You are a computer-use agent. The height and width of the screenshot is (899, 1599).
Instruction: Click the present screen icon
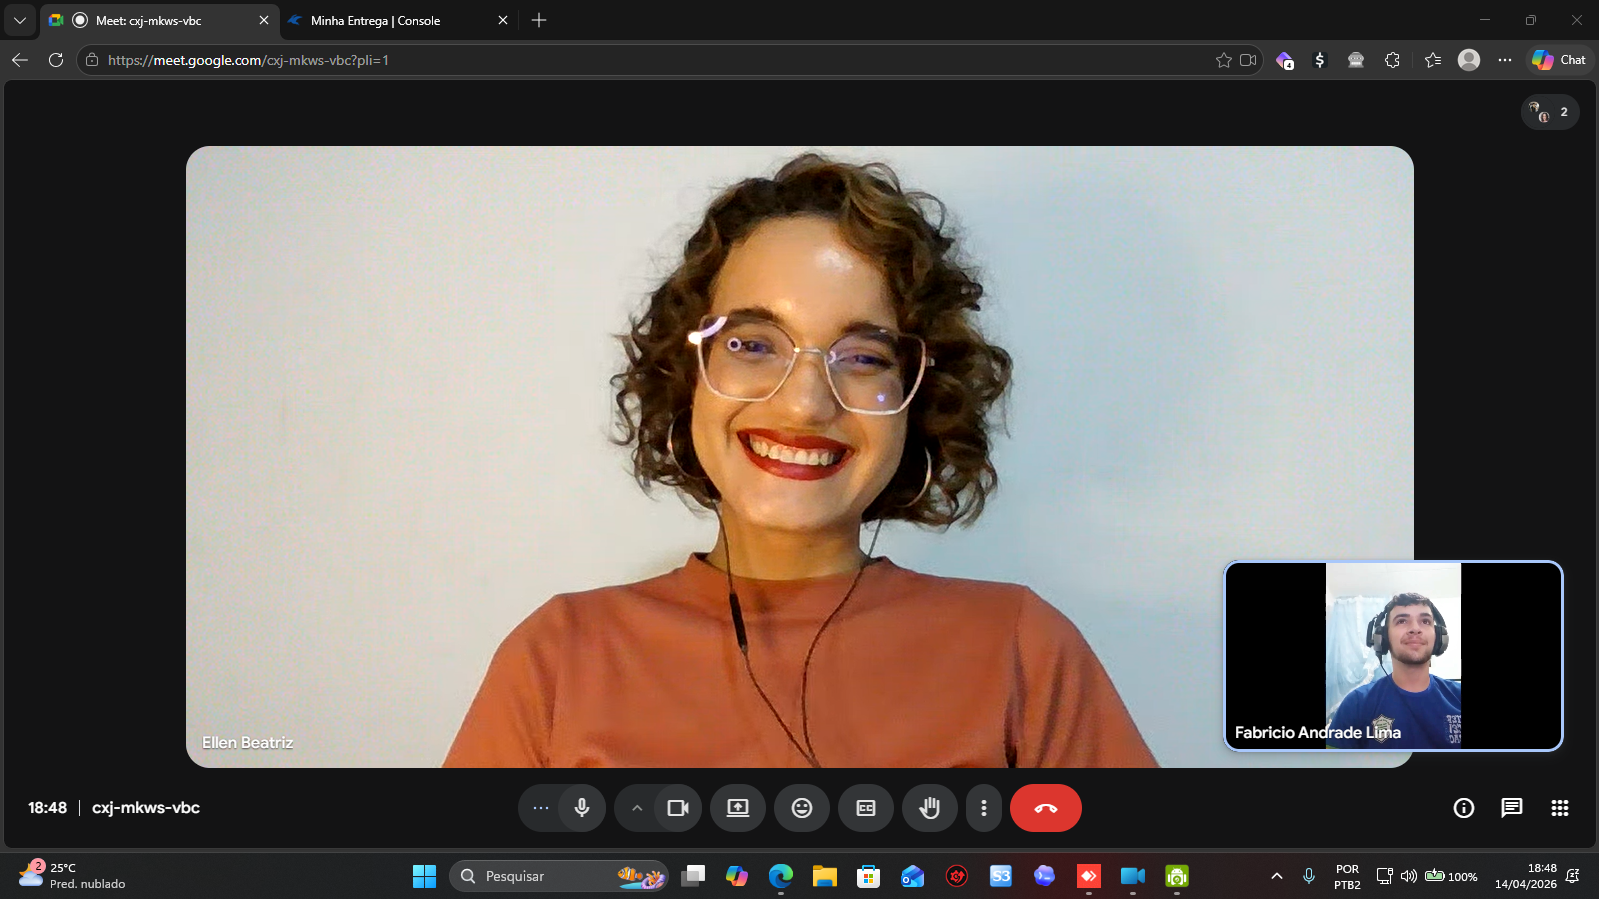(x=738, y=808)
